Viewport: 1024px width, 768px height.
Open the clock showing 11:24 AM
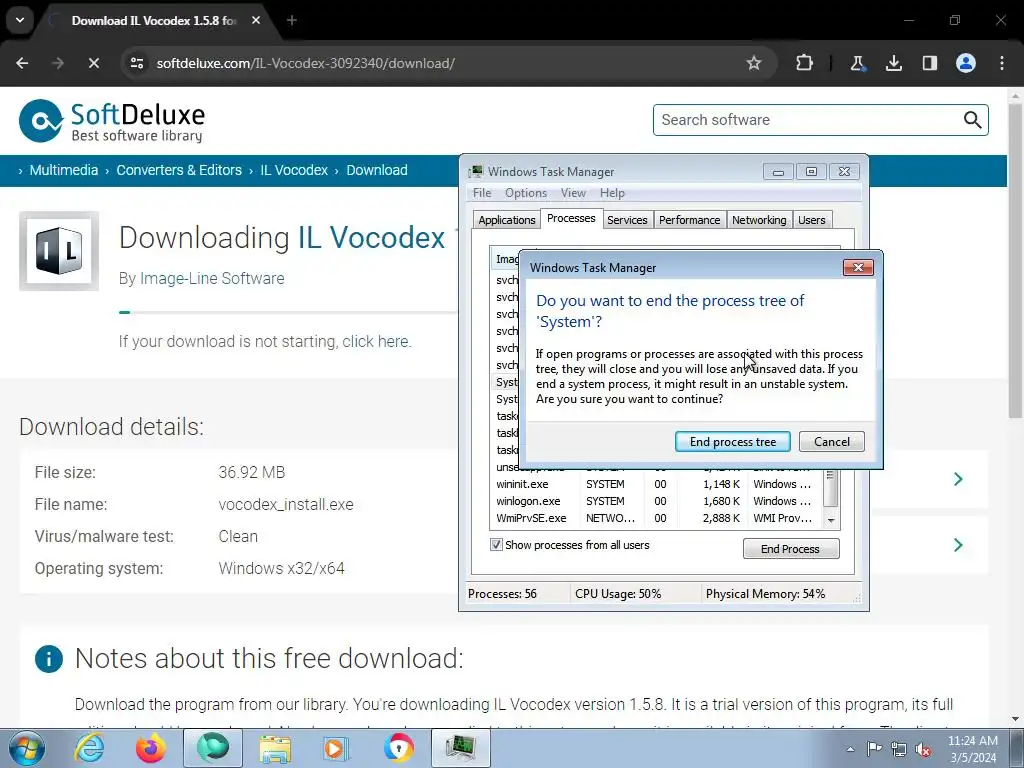pyautogui.click(x=972, y=749)
